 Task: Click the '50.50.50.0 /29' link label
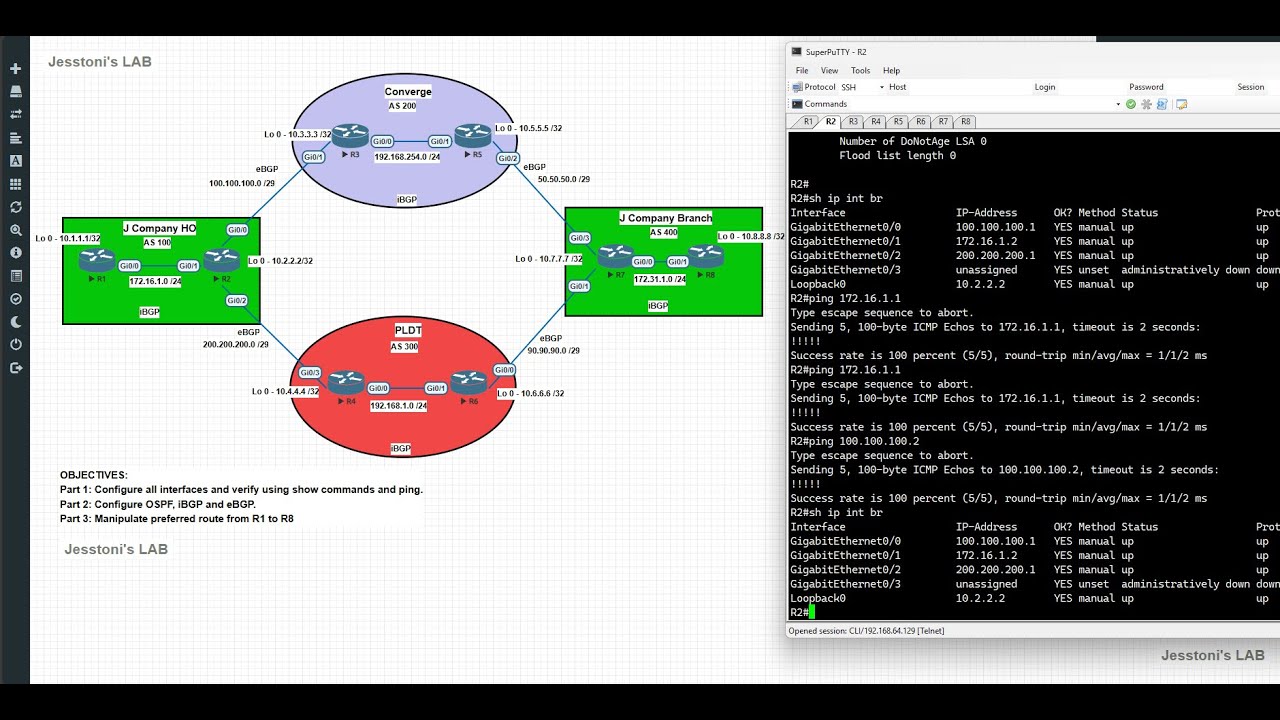pyautogui.click(x=564, y=179)
